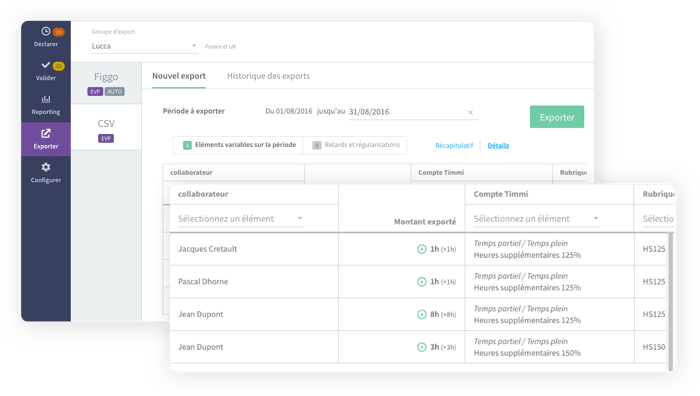The width and height of the screenshot is (700, 396).
Task: Select Retards et régularisations filter
Action: 356,145
